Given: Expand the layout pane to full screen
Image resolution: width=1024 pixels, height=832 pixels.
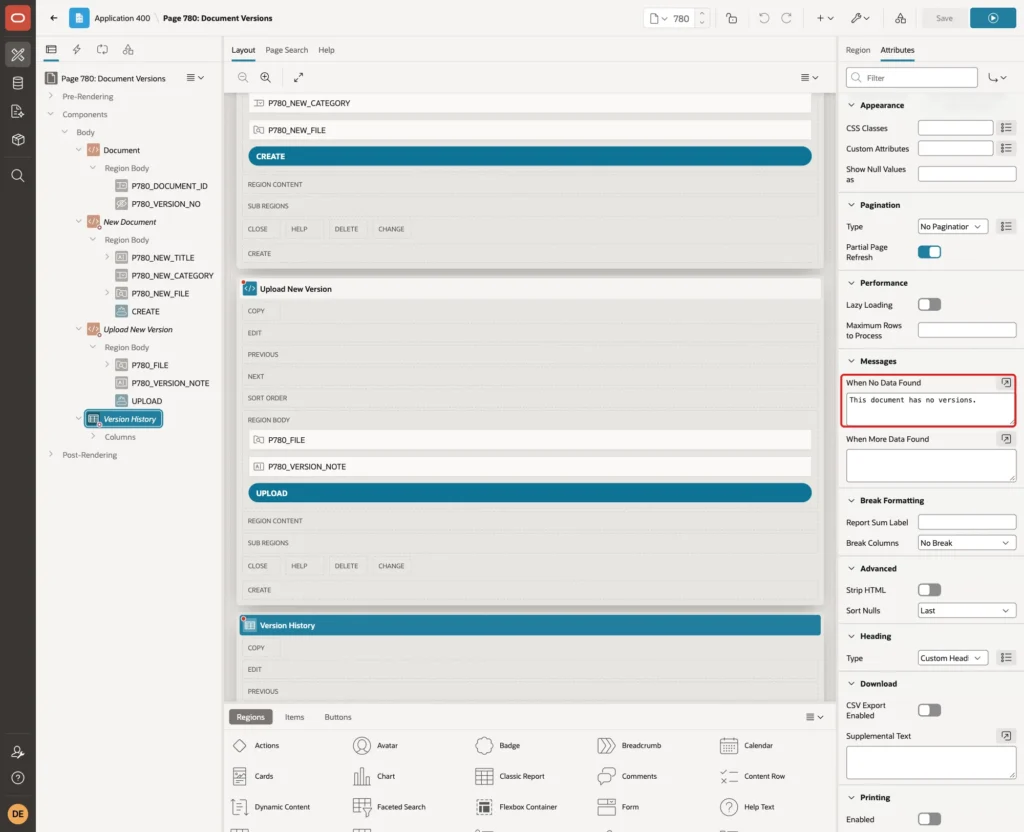Looking at the screenshot, I should pos(298,77).
